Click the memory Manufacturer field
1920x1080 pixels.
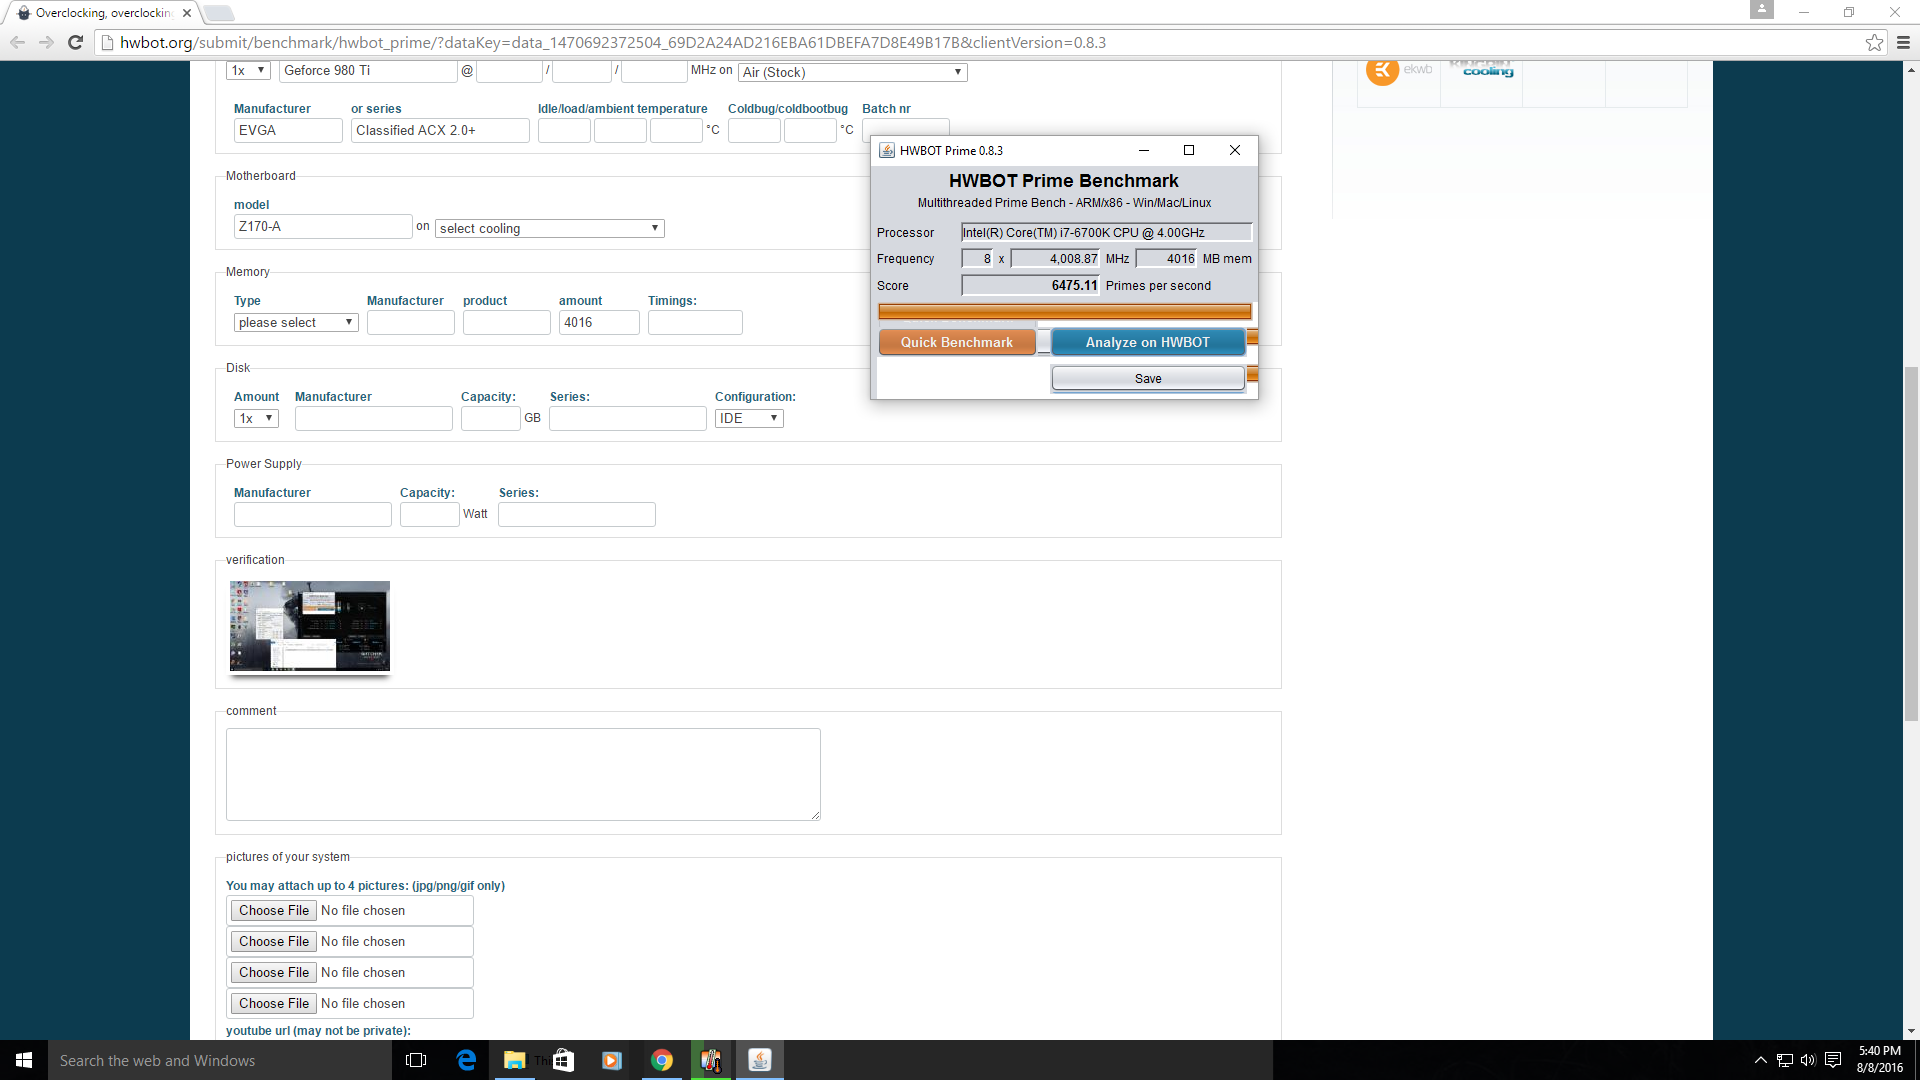point(411,322)
